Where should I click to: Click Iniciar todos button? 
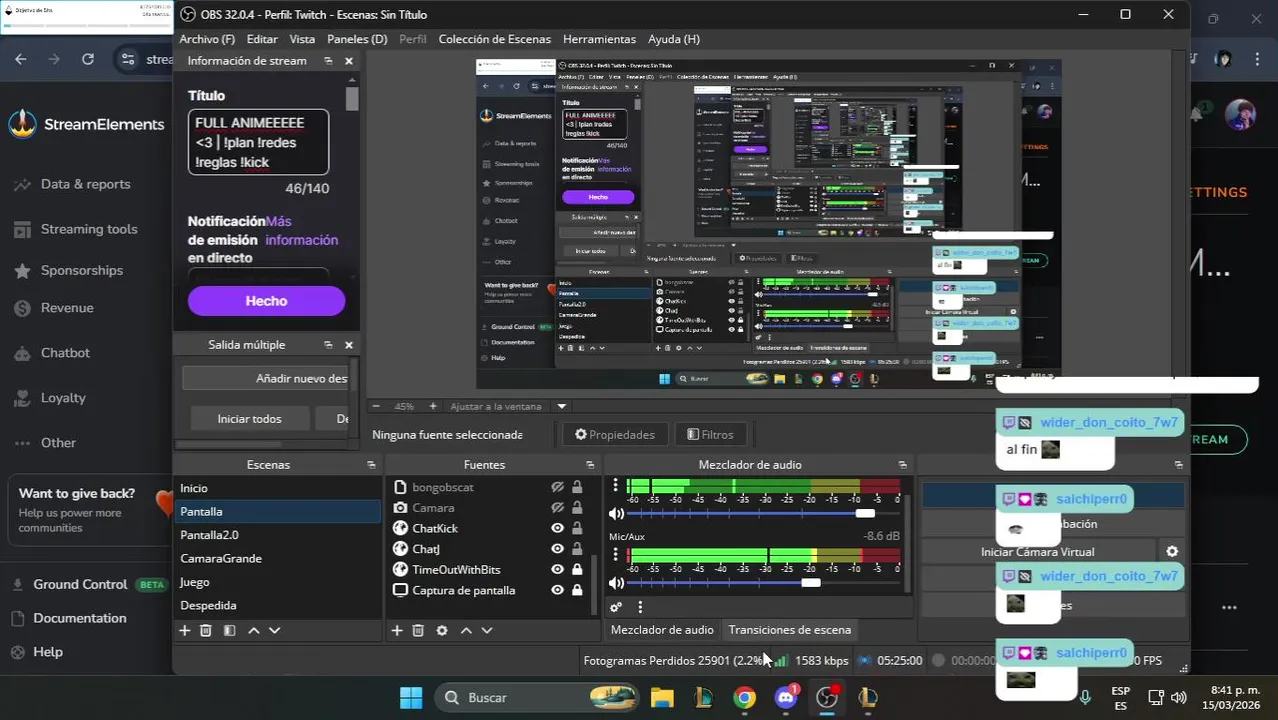(249, 419)
